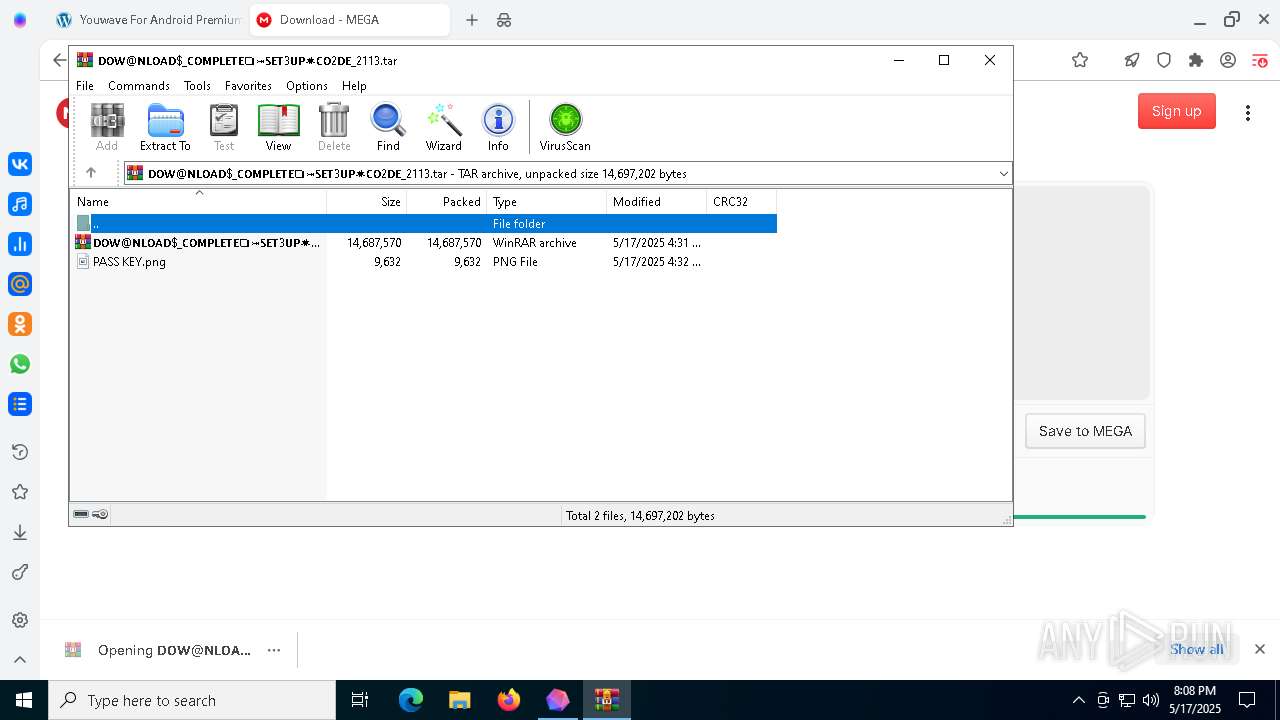This screenshot has width=1280, height=720.
Task: Open Firefox from taskbar
Action: point(509,700)
